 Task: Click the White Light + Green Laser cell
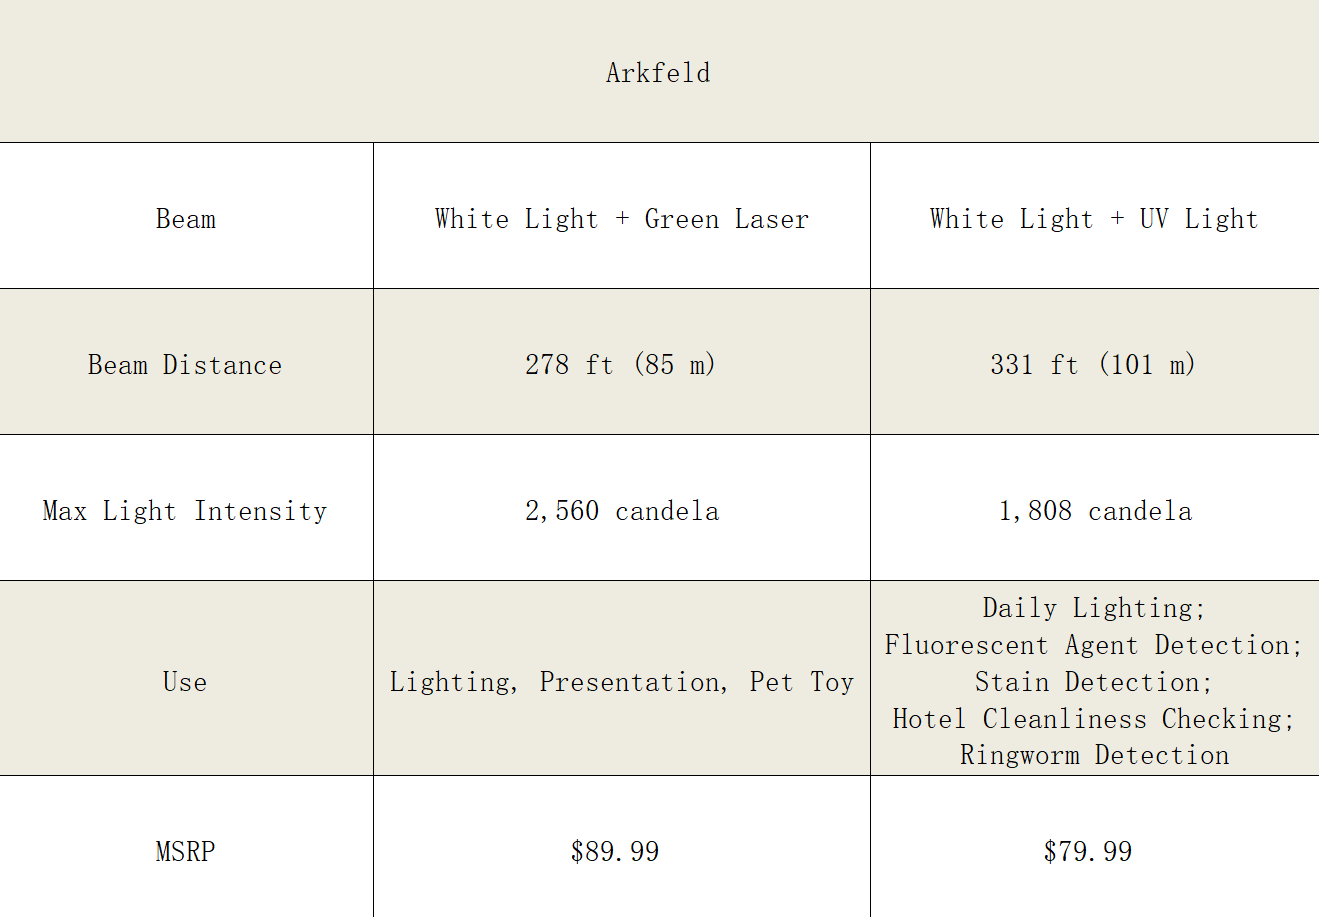[x=622, y=219]
